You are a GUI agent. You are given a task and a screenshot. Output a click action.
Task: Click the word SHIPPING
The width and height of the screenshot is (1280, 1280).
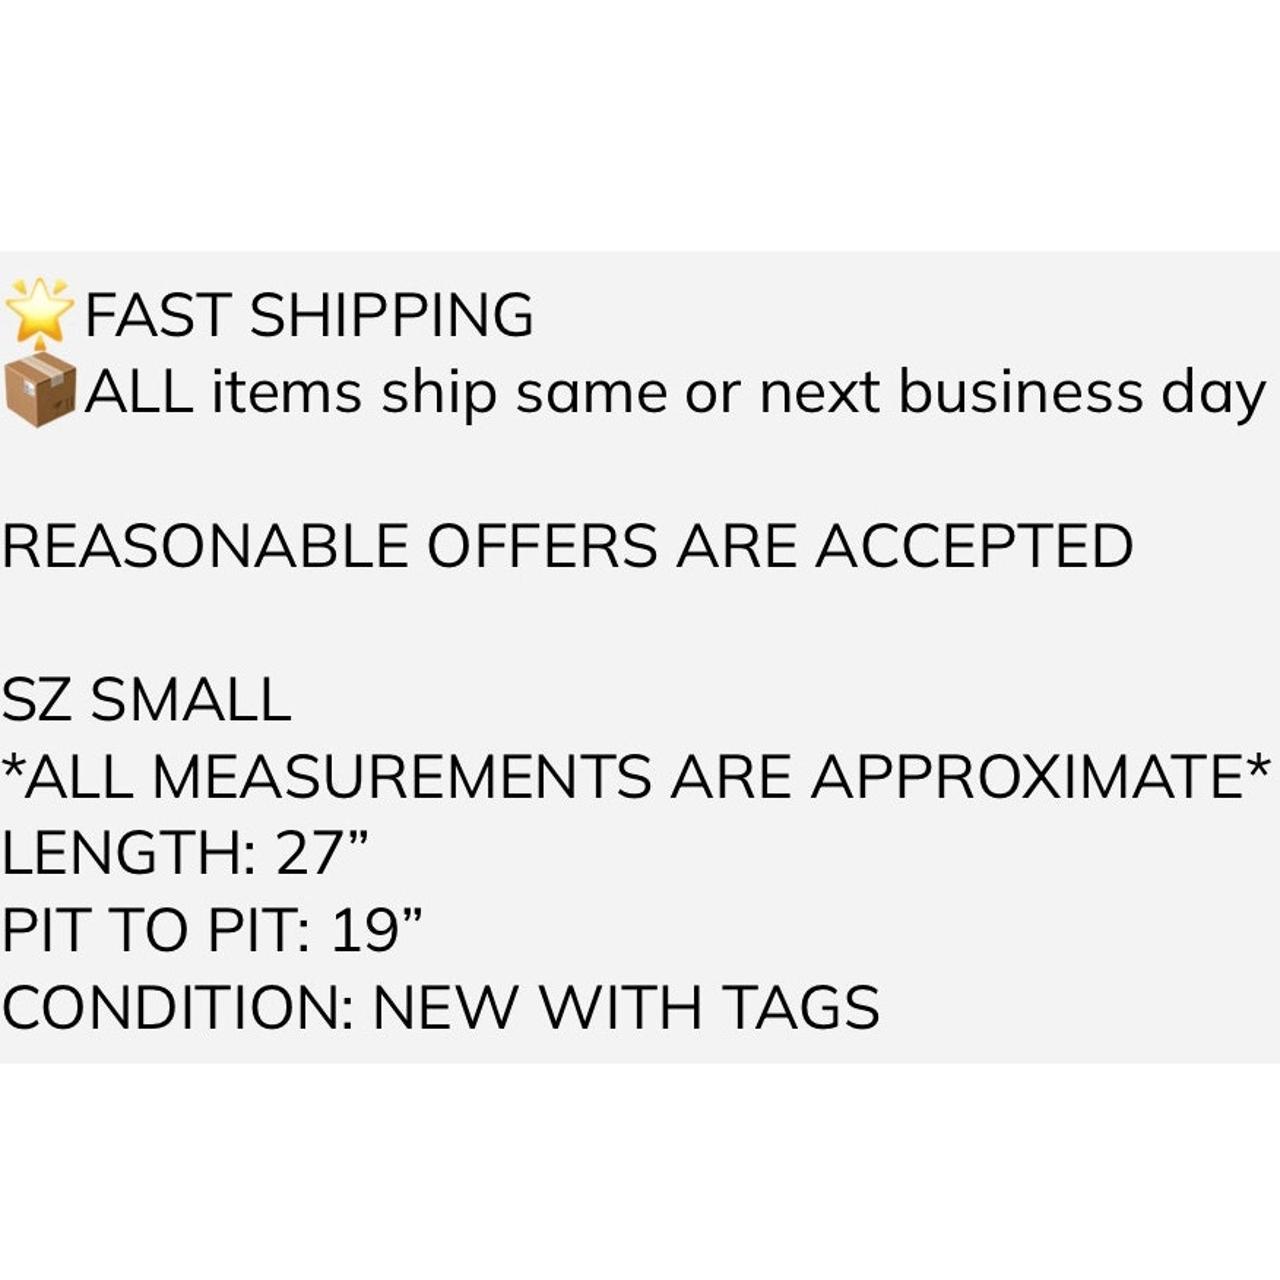pyautogui.click(x=392, y=315)
